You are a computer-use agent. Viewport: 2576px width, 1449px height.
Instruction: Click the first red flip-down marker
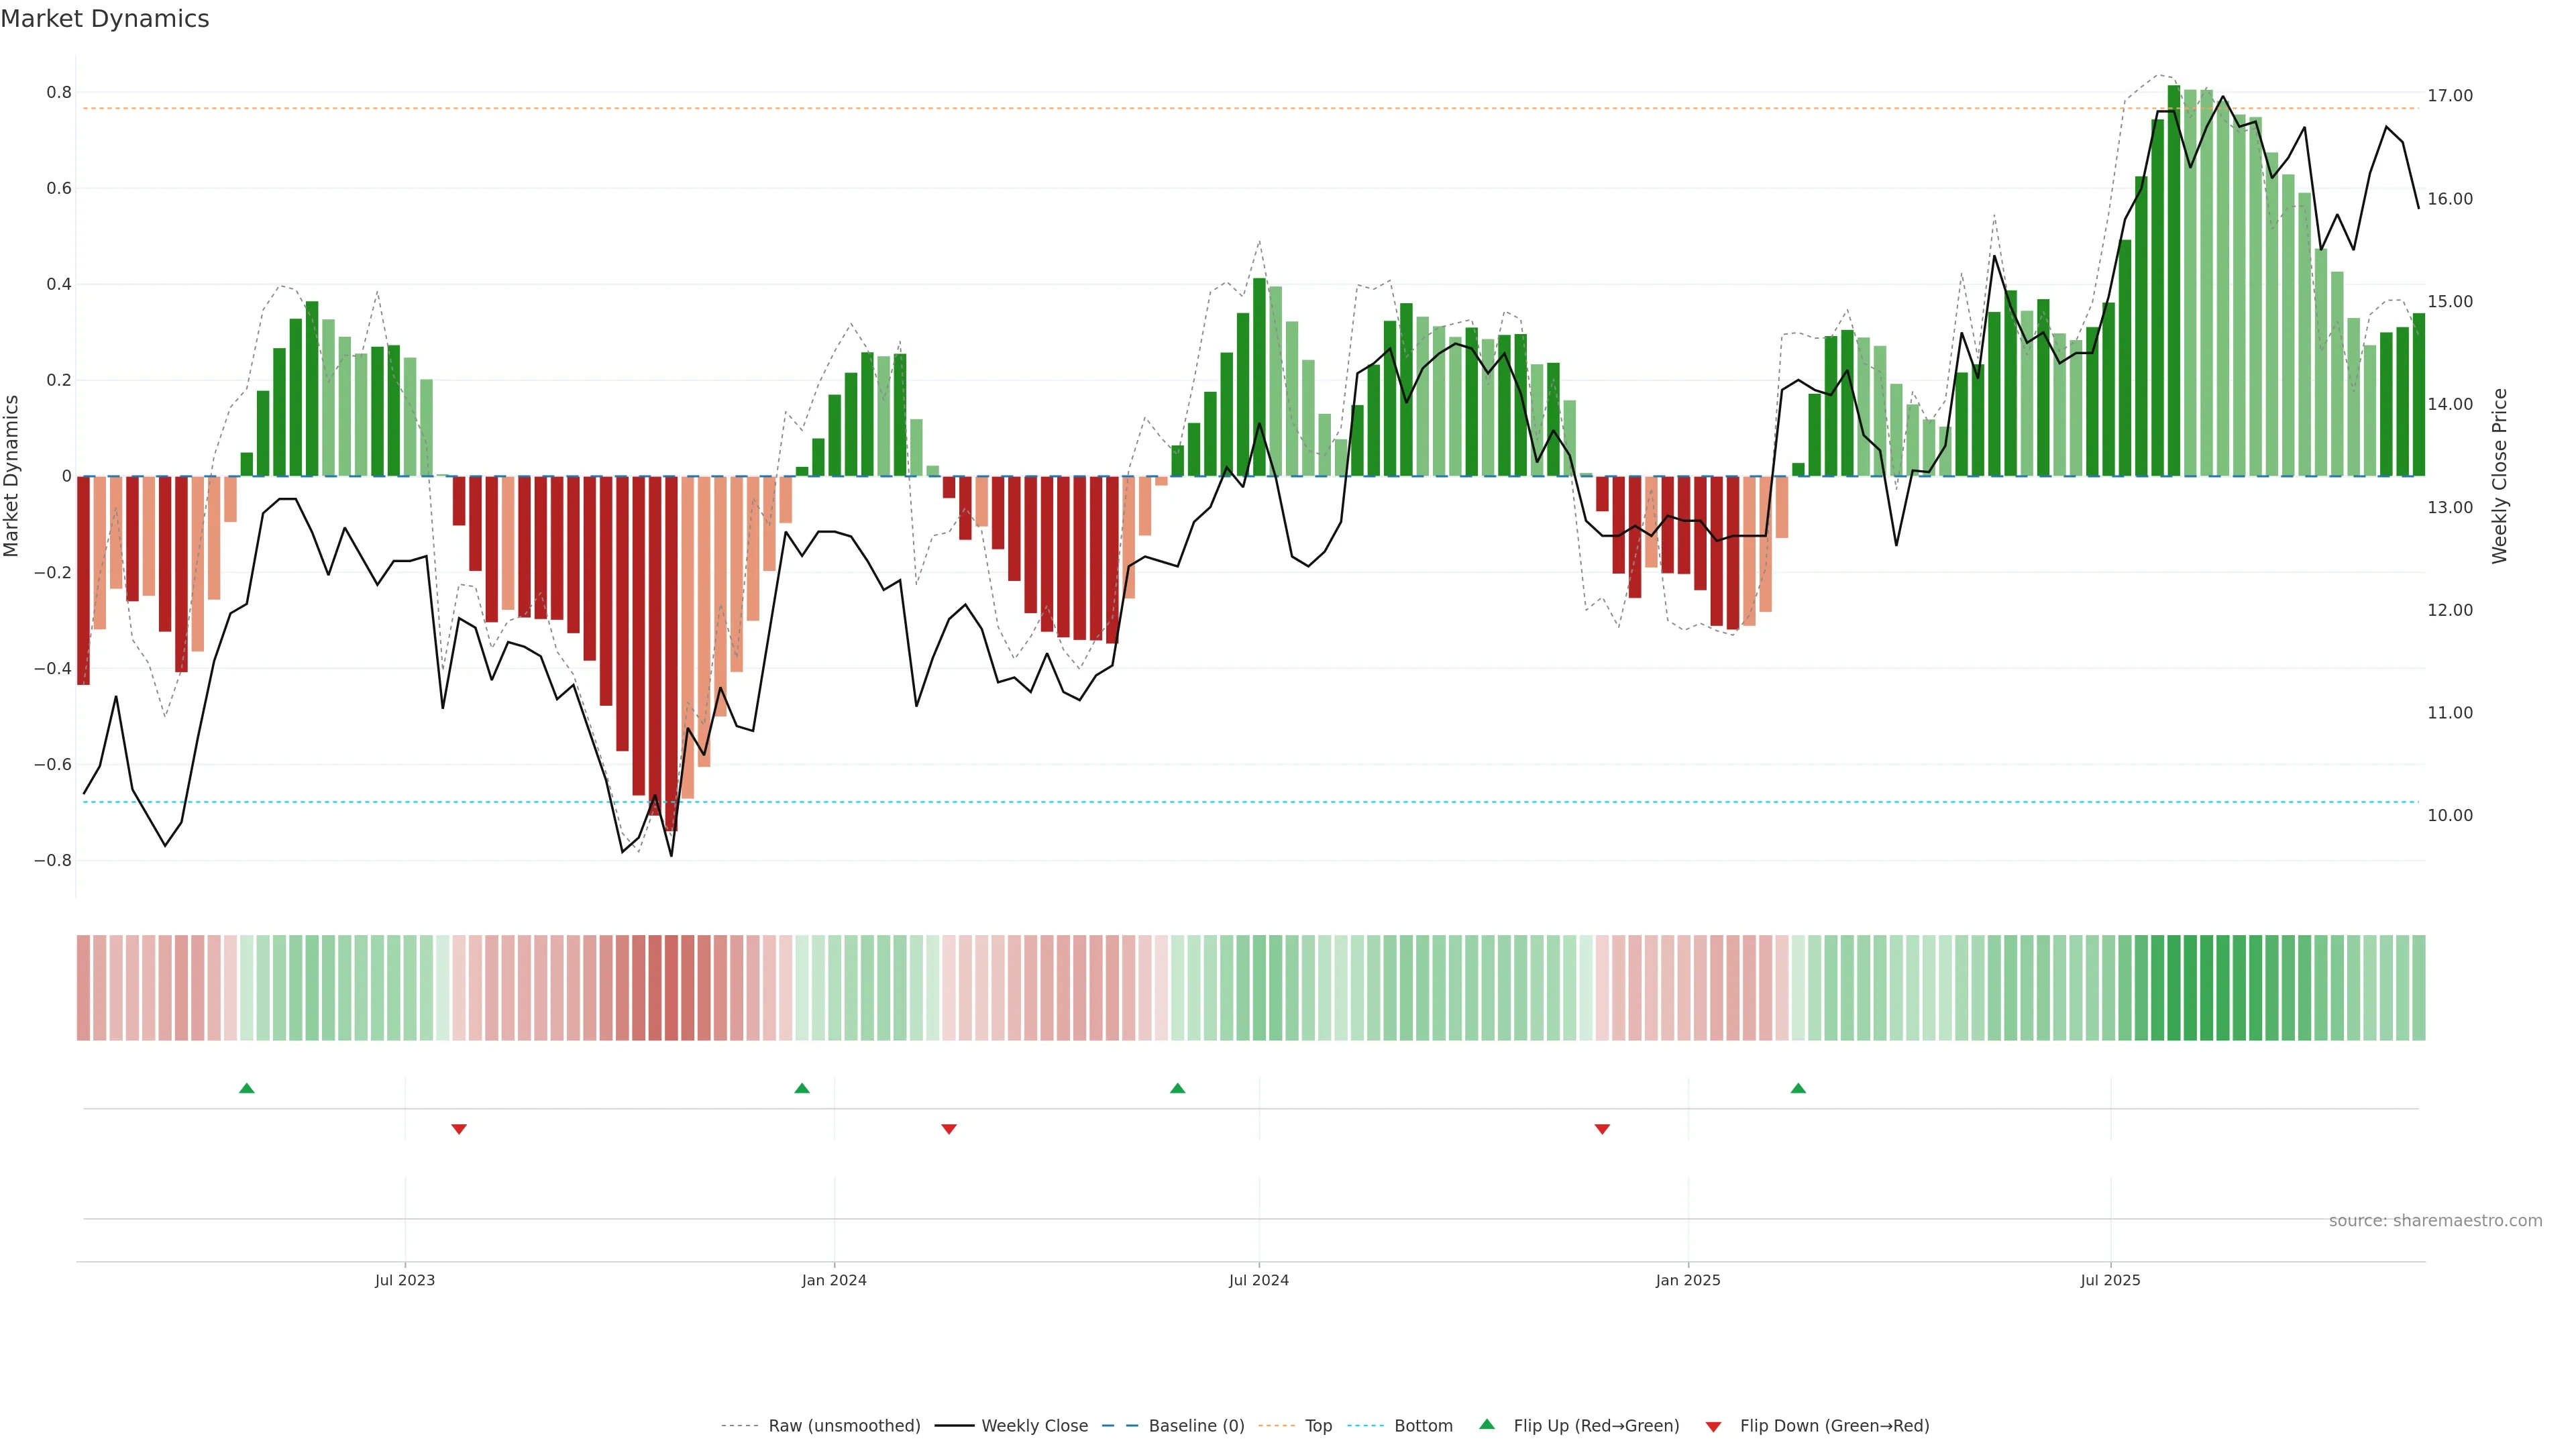[459, 1129]
